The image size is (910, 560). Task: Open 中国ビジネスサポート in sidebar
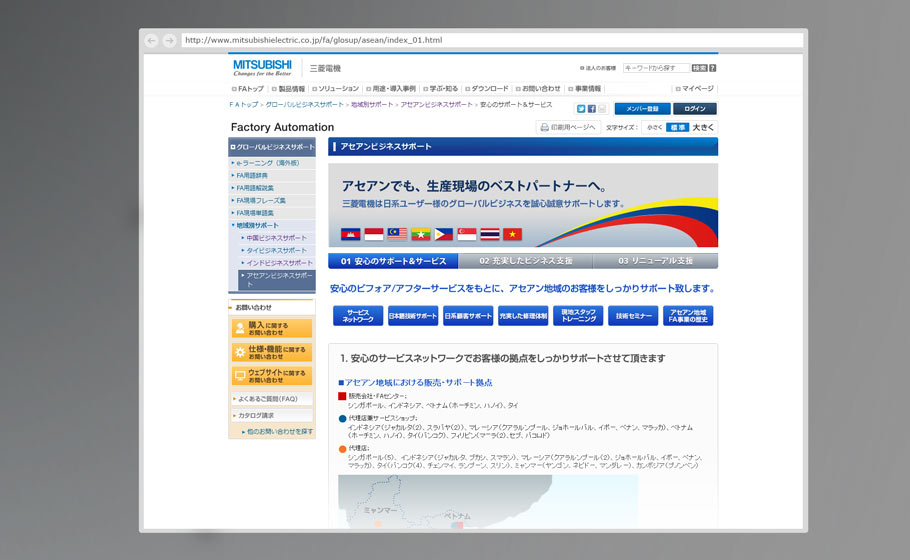tap(276, 238)
